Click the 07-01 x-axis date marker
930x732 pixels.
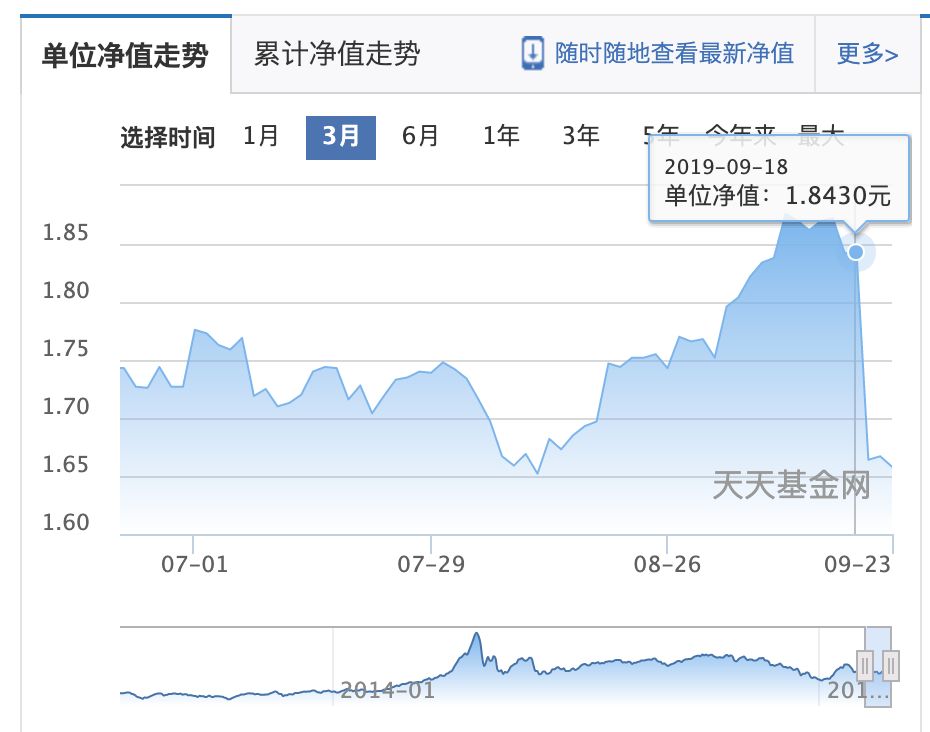coord(195,564)
